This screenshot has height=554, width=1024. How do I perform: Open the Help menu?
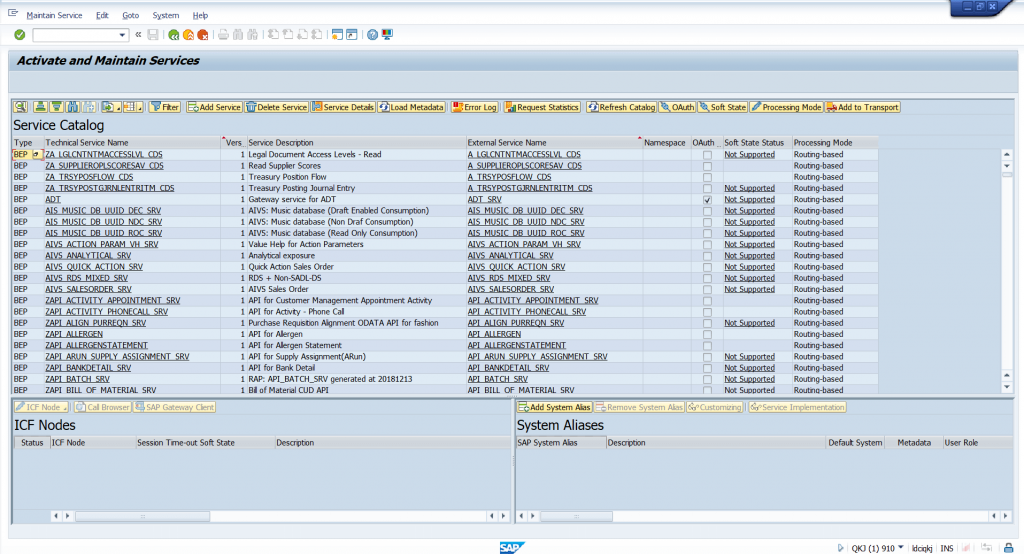(x=200, y=15)
